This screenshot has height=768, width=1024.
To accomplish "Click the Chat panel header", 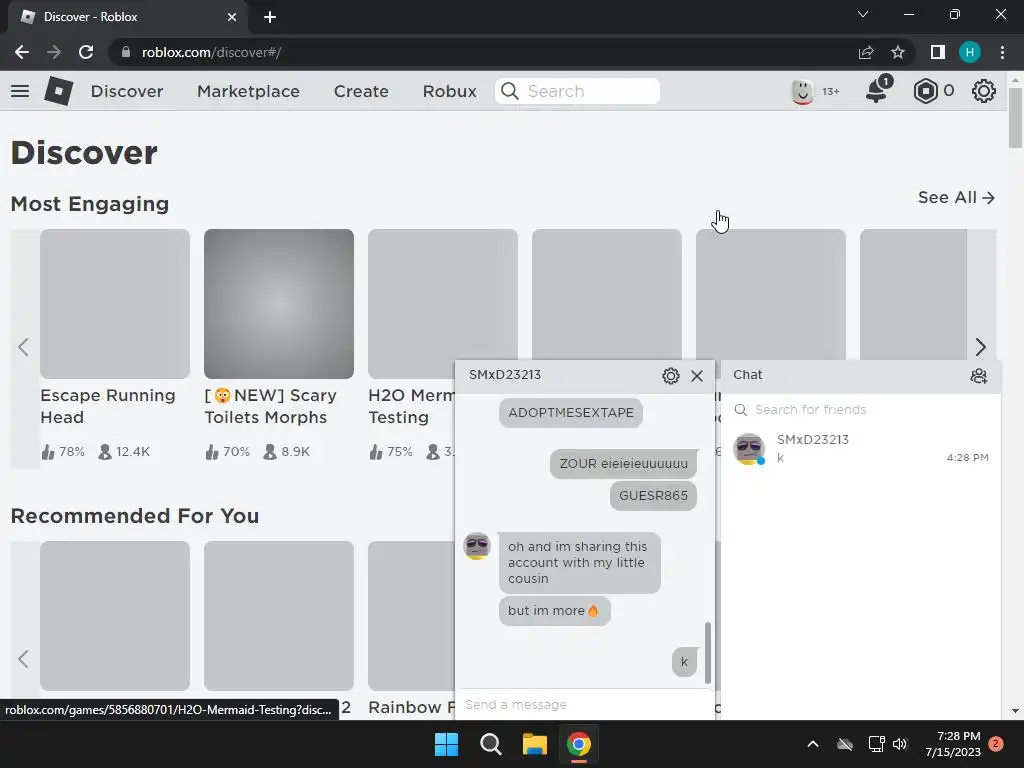I will [x=861, y=376].
